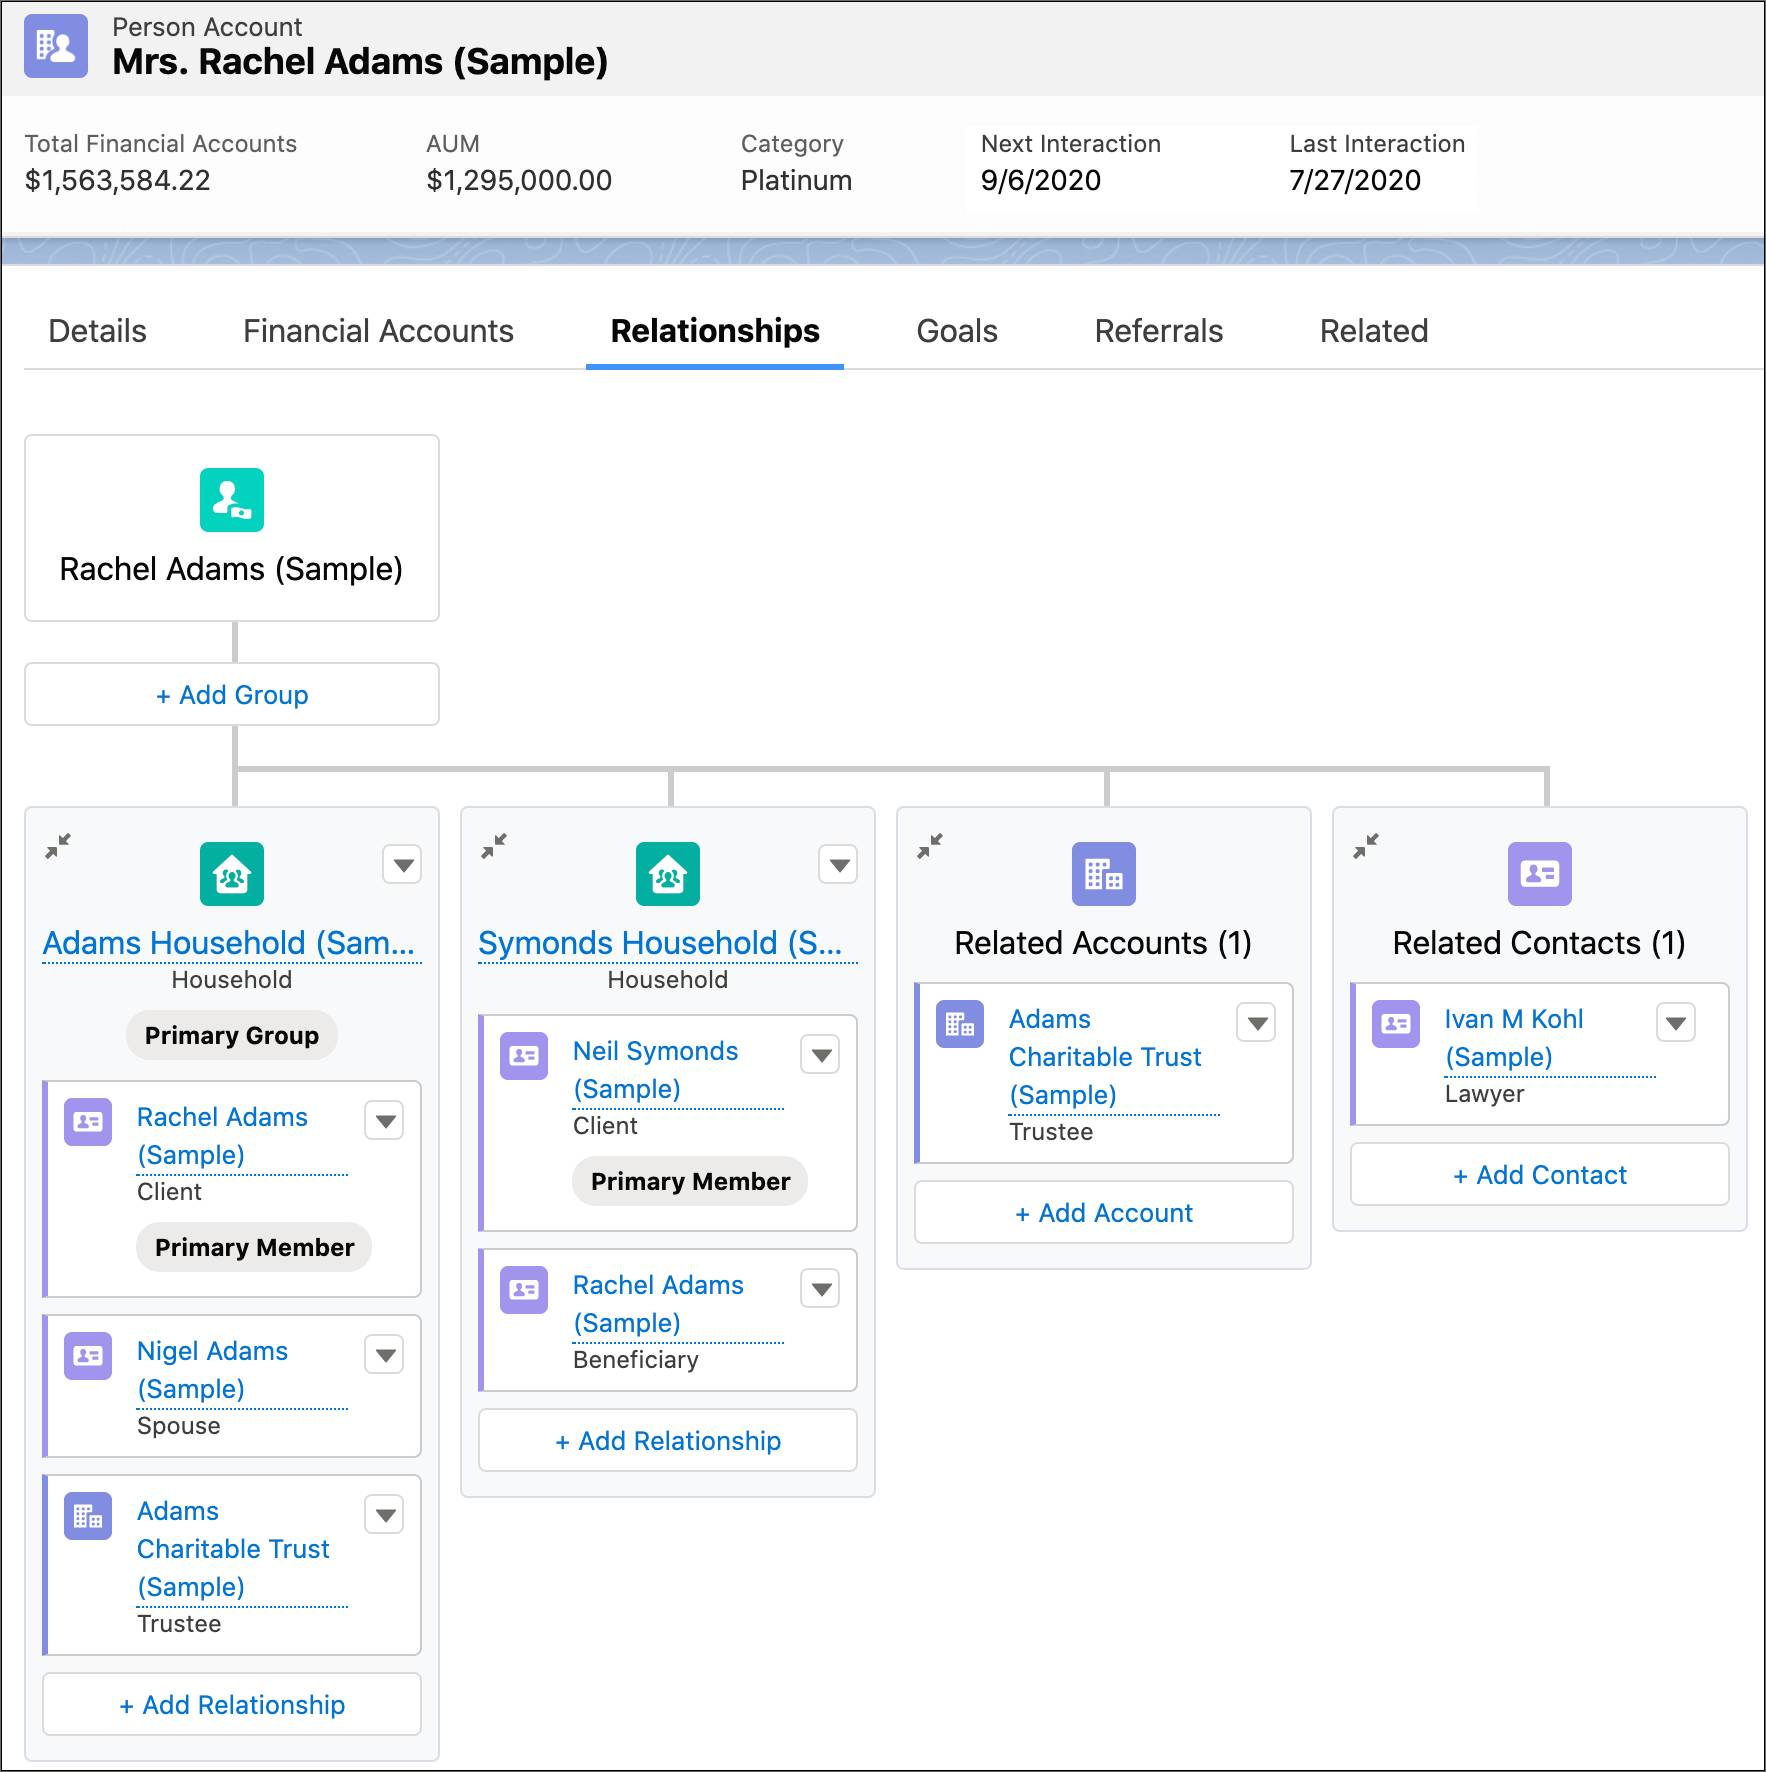1766x1772 pixels.
Task: Click the Person Account header icon
Action: (56, 46)
